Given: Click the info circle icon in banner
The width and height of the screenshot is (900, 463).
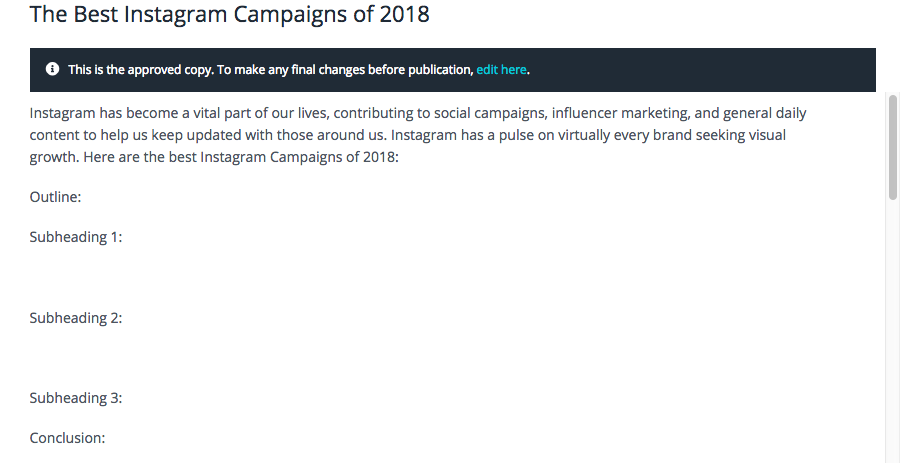Looking at the screenshot, I should coord(52,69).
